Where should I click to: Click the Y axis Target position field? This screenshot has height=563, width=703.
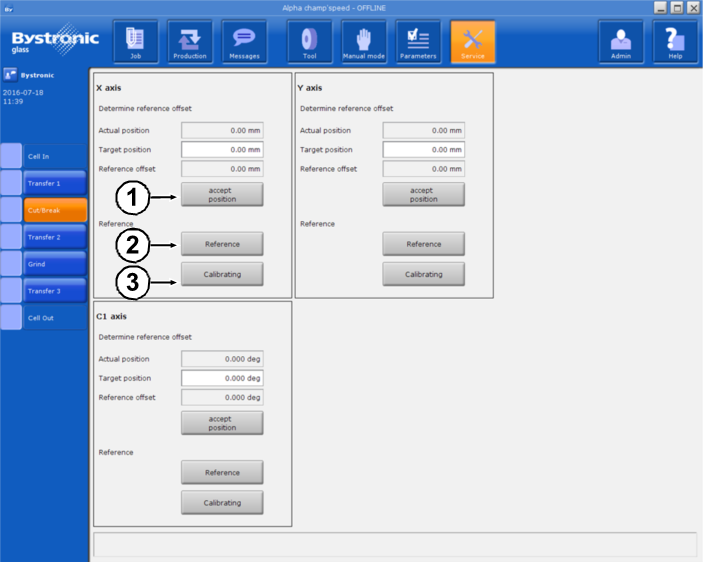423,150
